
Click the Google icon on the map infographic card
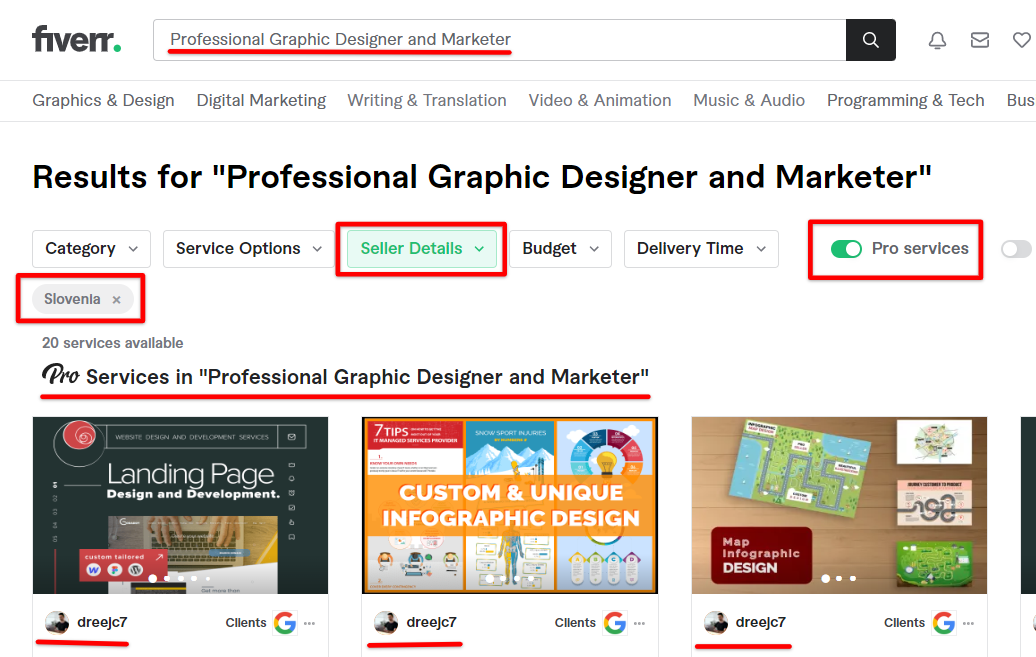(x=944, y=622)
